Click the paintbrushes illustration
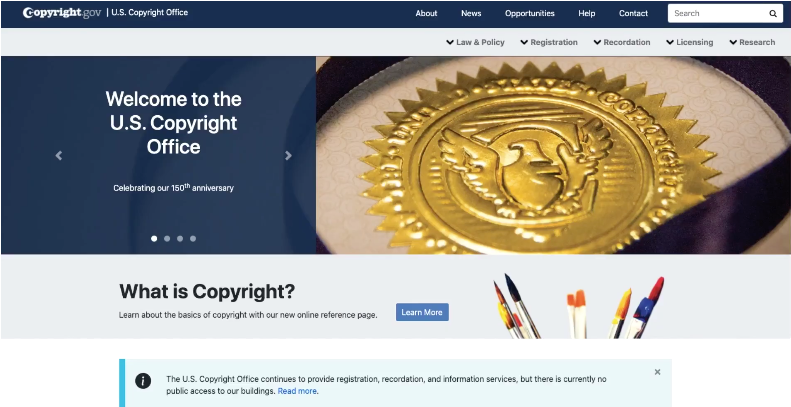Screen dimensions: 791x407 tap(579, 306)
